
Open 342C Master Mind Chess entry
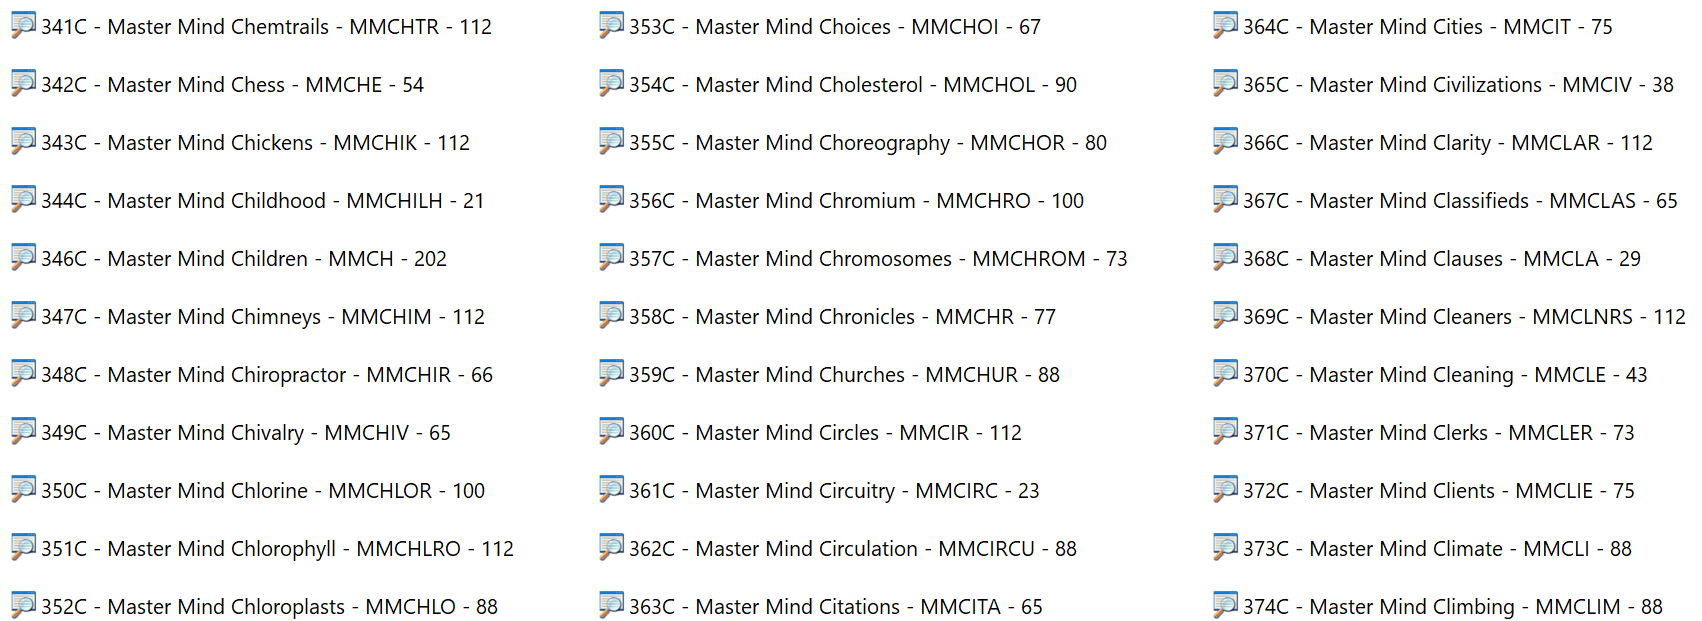coord(232,85)
